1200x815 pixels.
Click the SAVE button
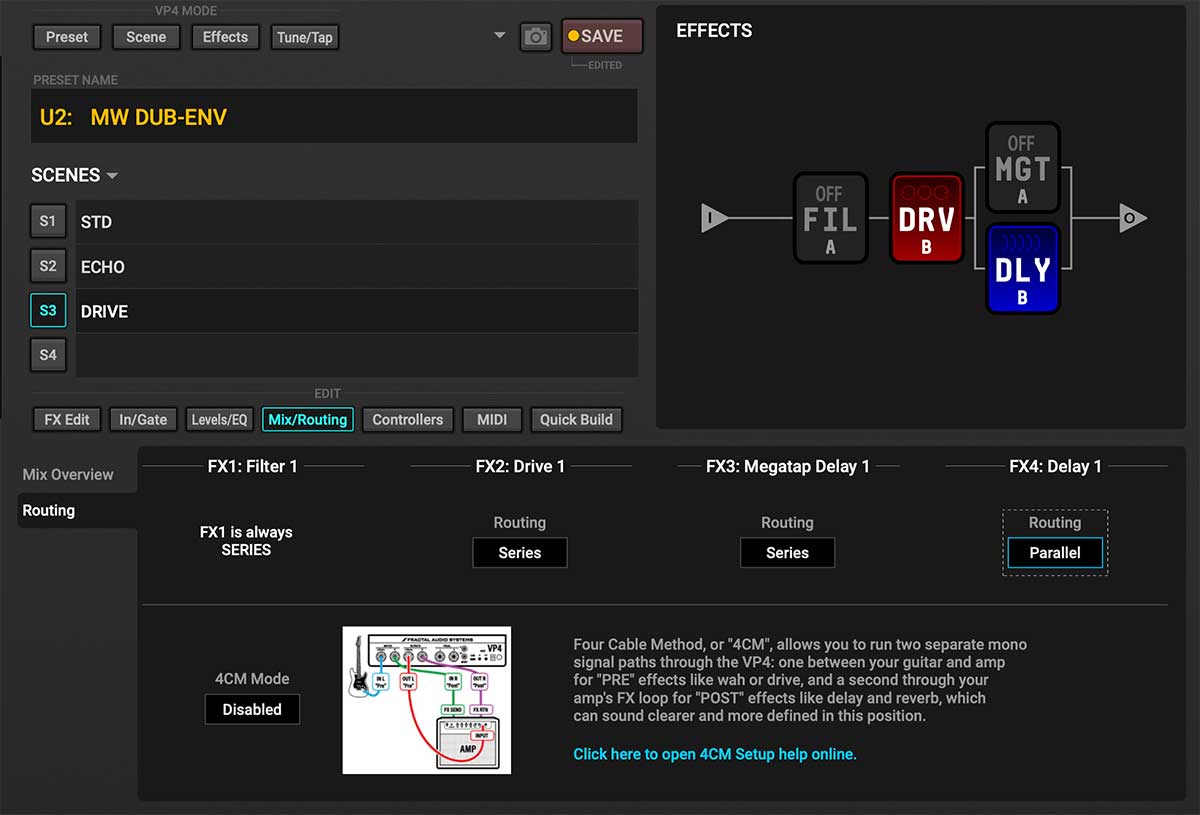[x=602, y=36]
